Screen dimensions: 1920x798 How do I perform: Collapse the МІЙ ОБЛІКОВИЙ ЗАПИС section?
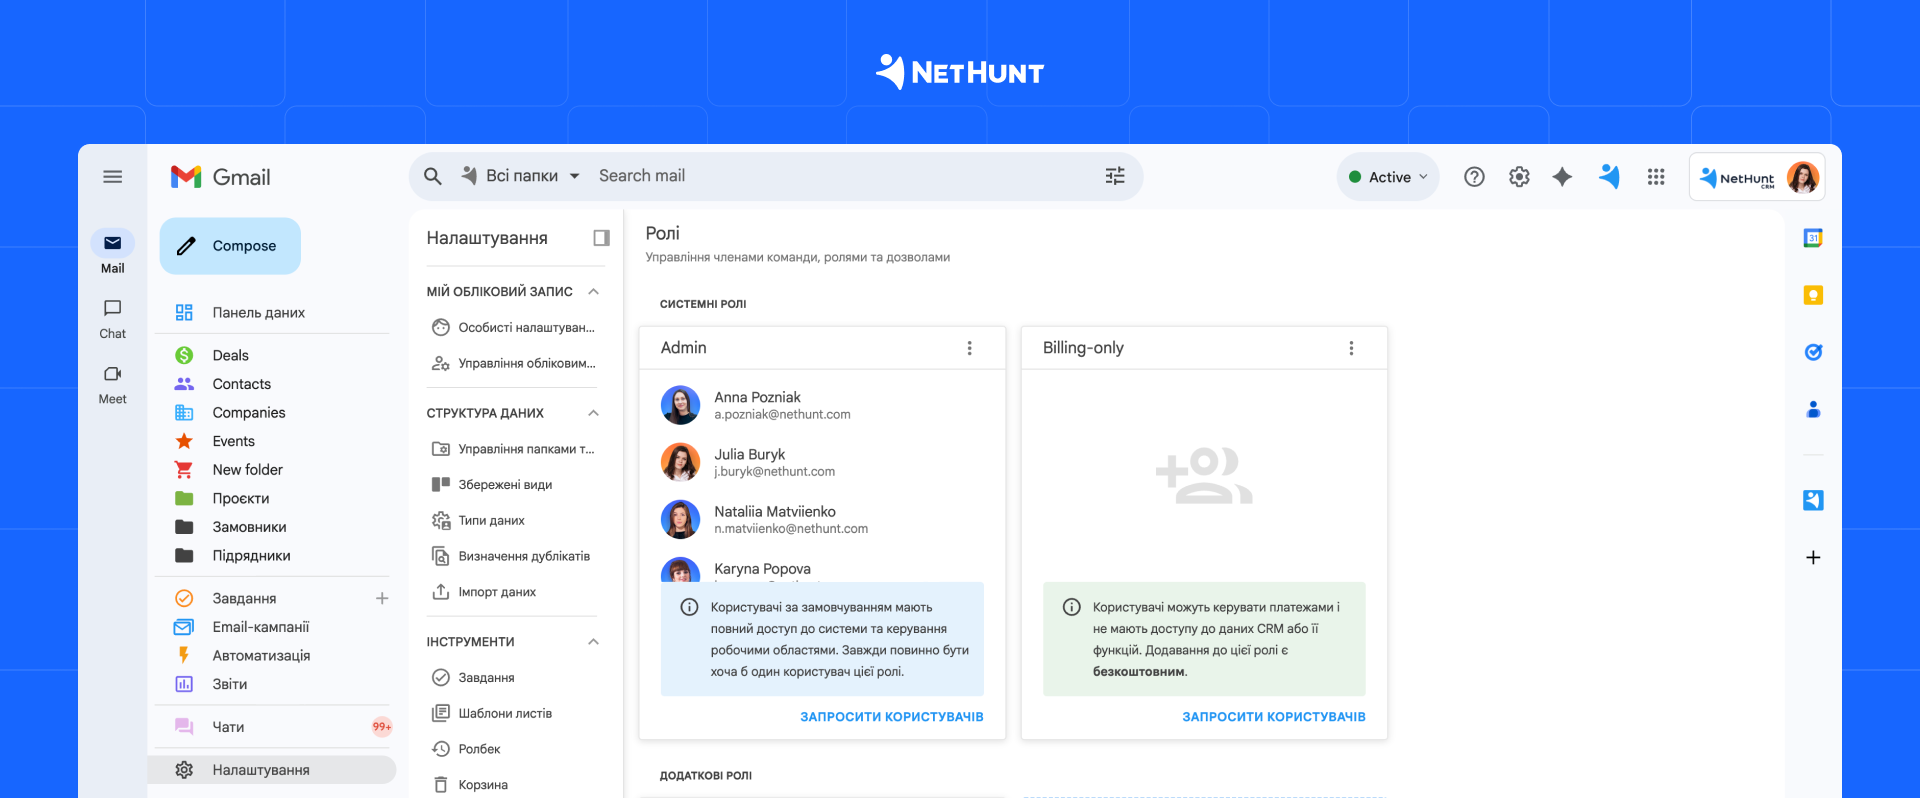click(593, 292)
